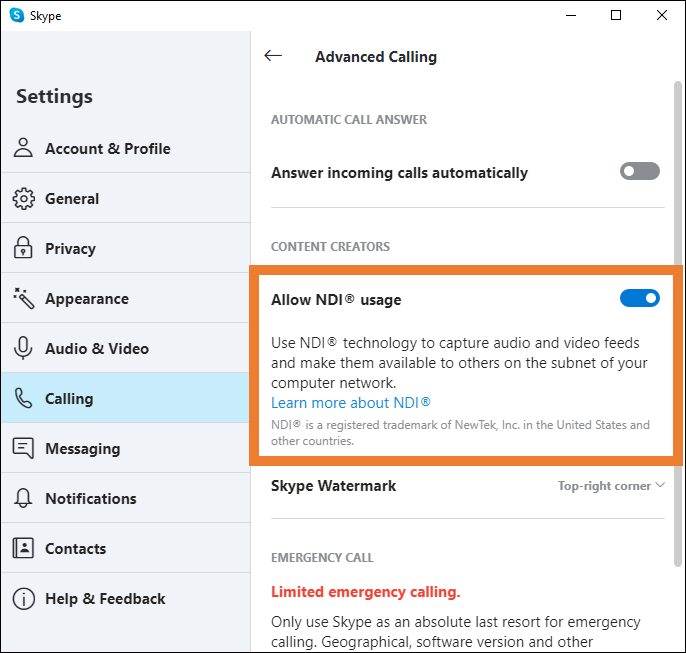Select Privacy settings label

click(70, 248)
